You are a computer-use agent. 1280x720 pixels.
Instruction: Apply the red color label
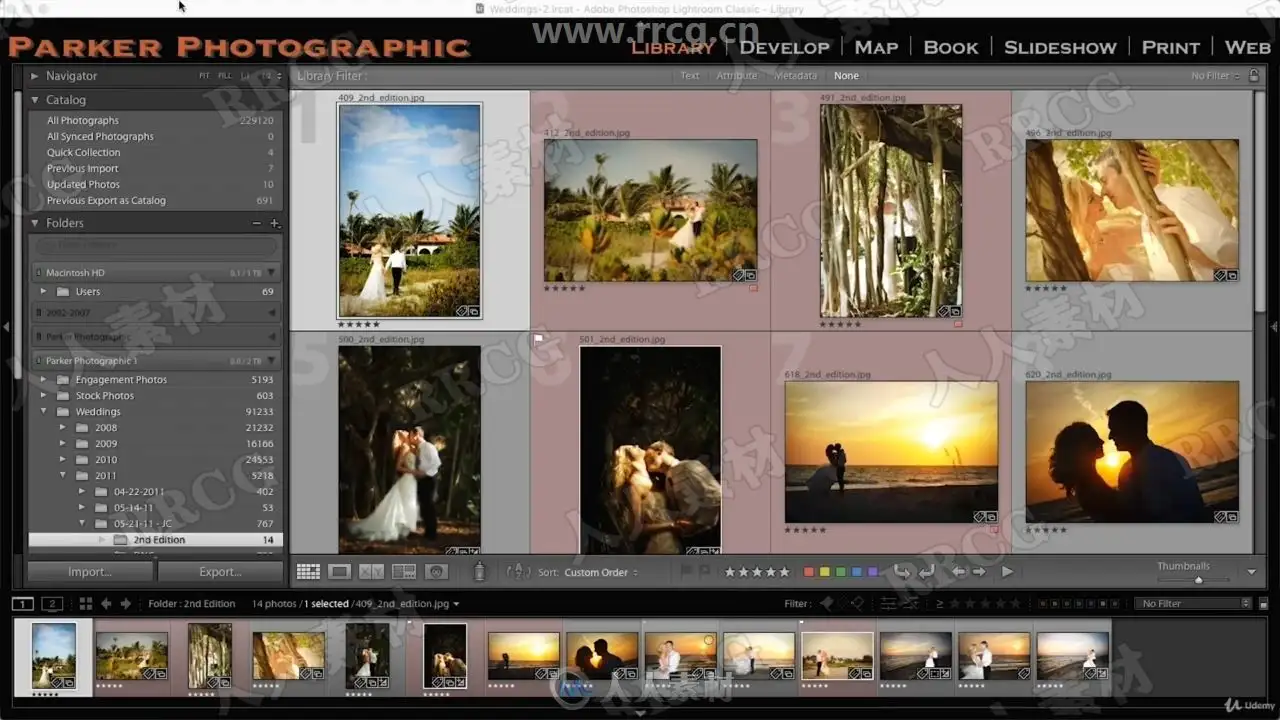coord(809,572)
